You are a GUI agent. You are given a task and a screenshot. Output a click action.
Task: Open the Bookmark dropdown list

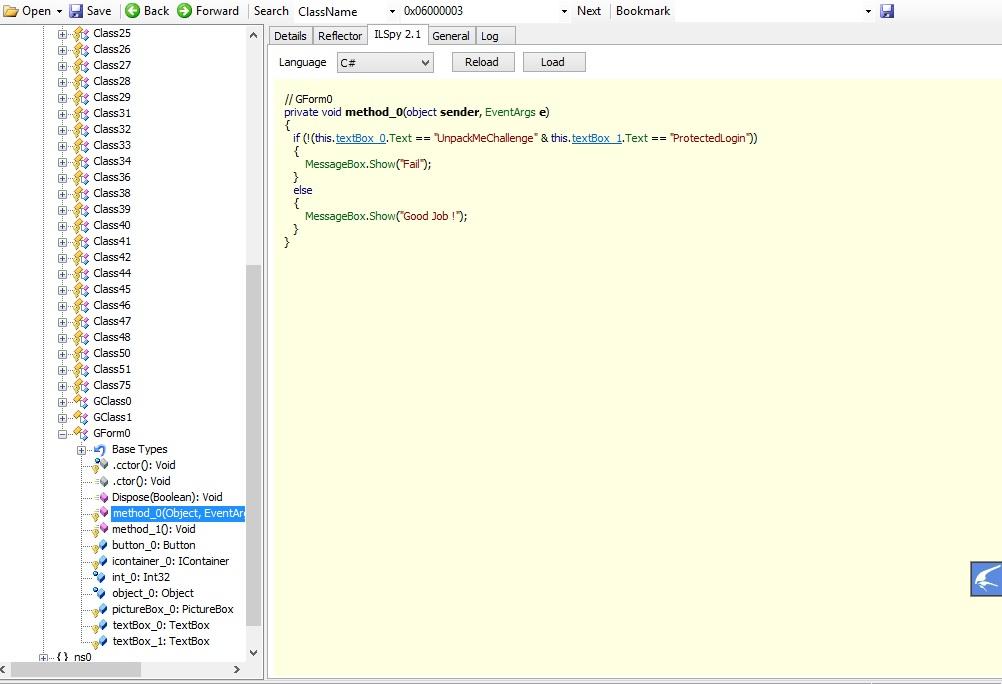tap(867, 11)
